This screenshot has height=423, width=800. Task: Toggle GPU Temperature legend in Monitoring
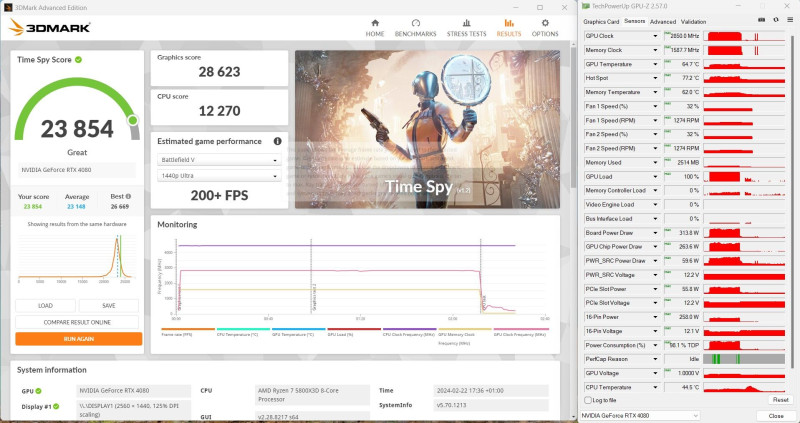(298, 332)
